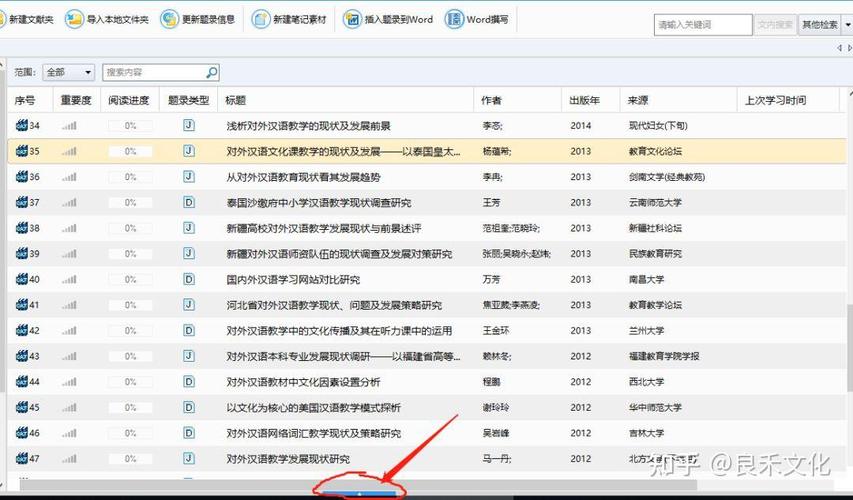Select the title 对外汉语教材中文化因素设置分析

point(304,381)
